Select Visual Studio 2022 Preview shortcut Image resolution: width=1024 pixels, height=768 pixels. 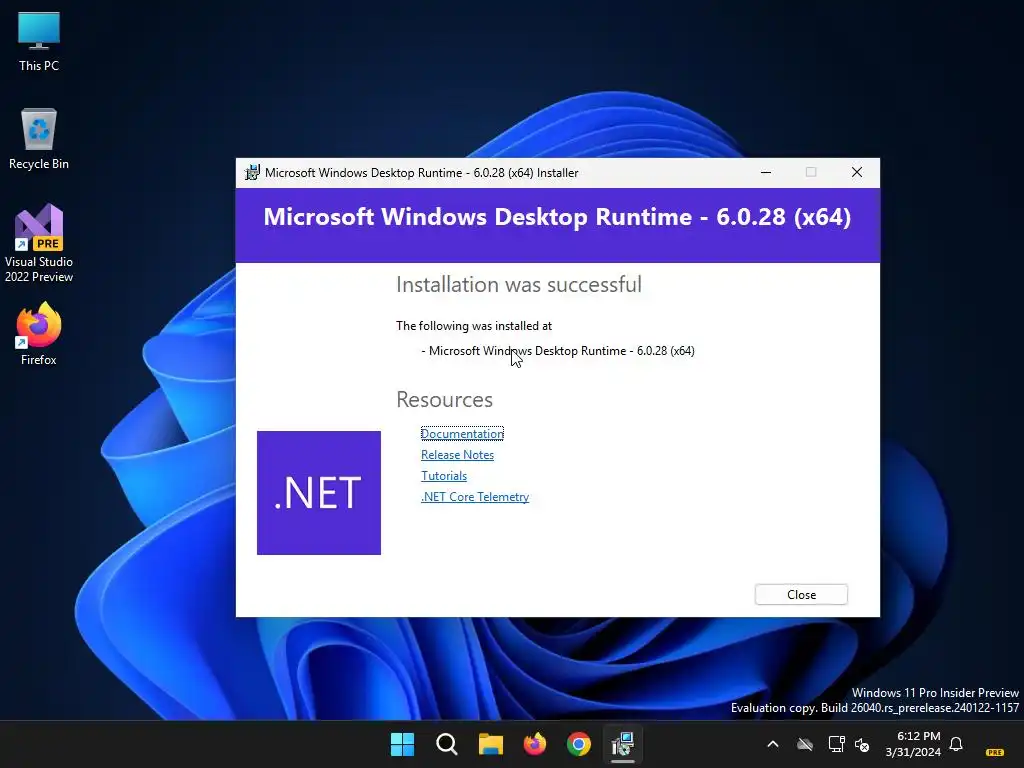click(x=39, y=243)
